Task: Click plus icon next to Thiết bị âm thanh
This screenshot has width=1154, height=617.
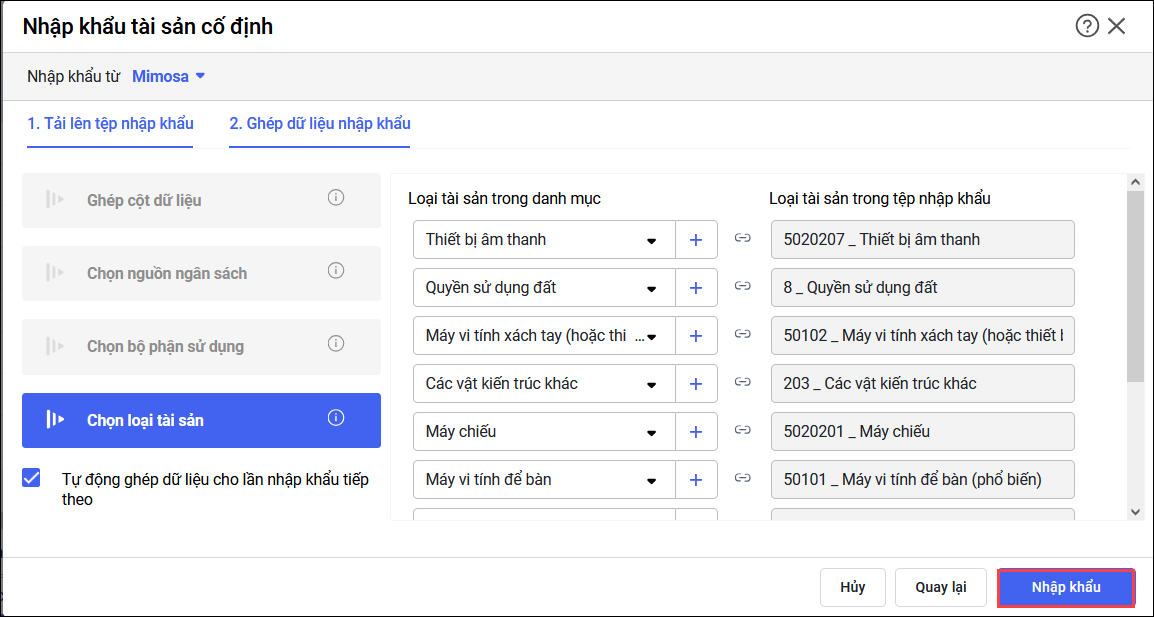Action: coord(697,240)
